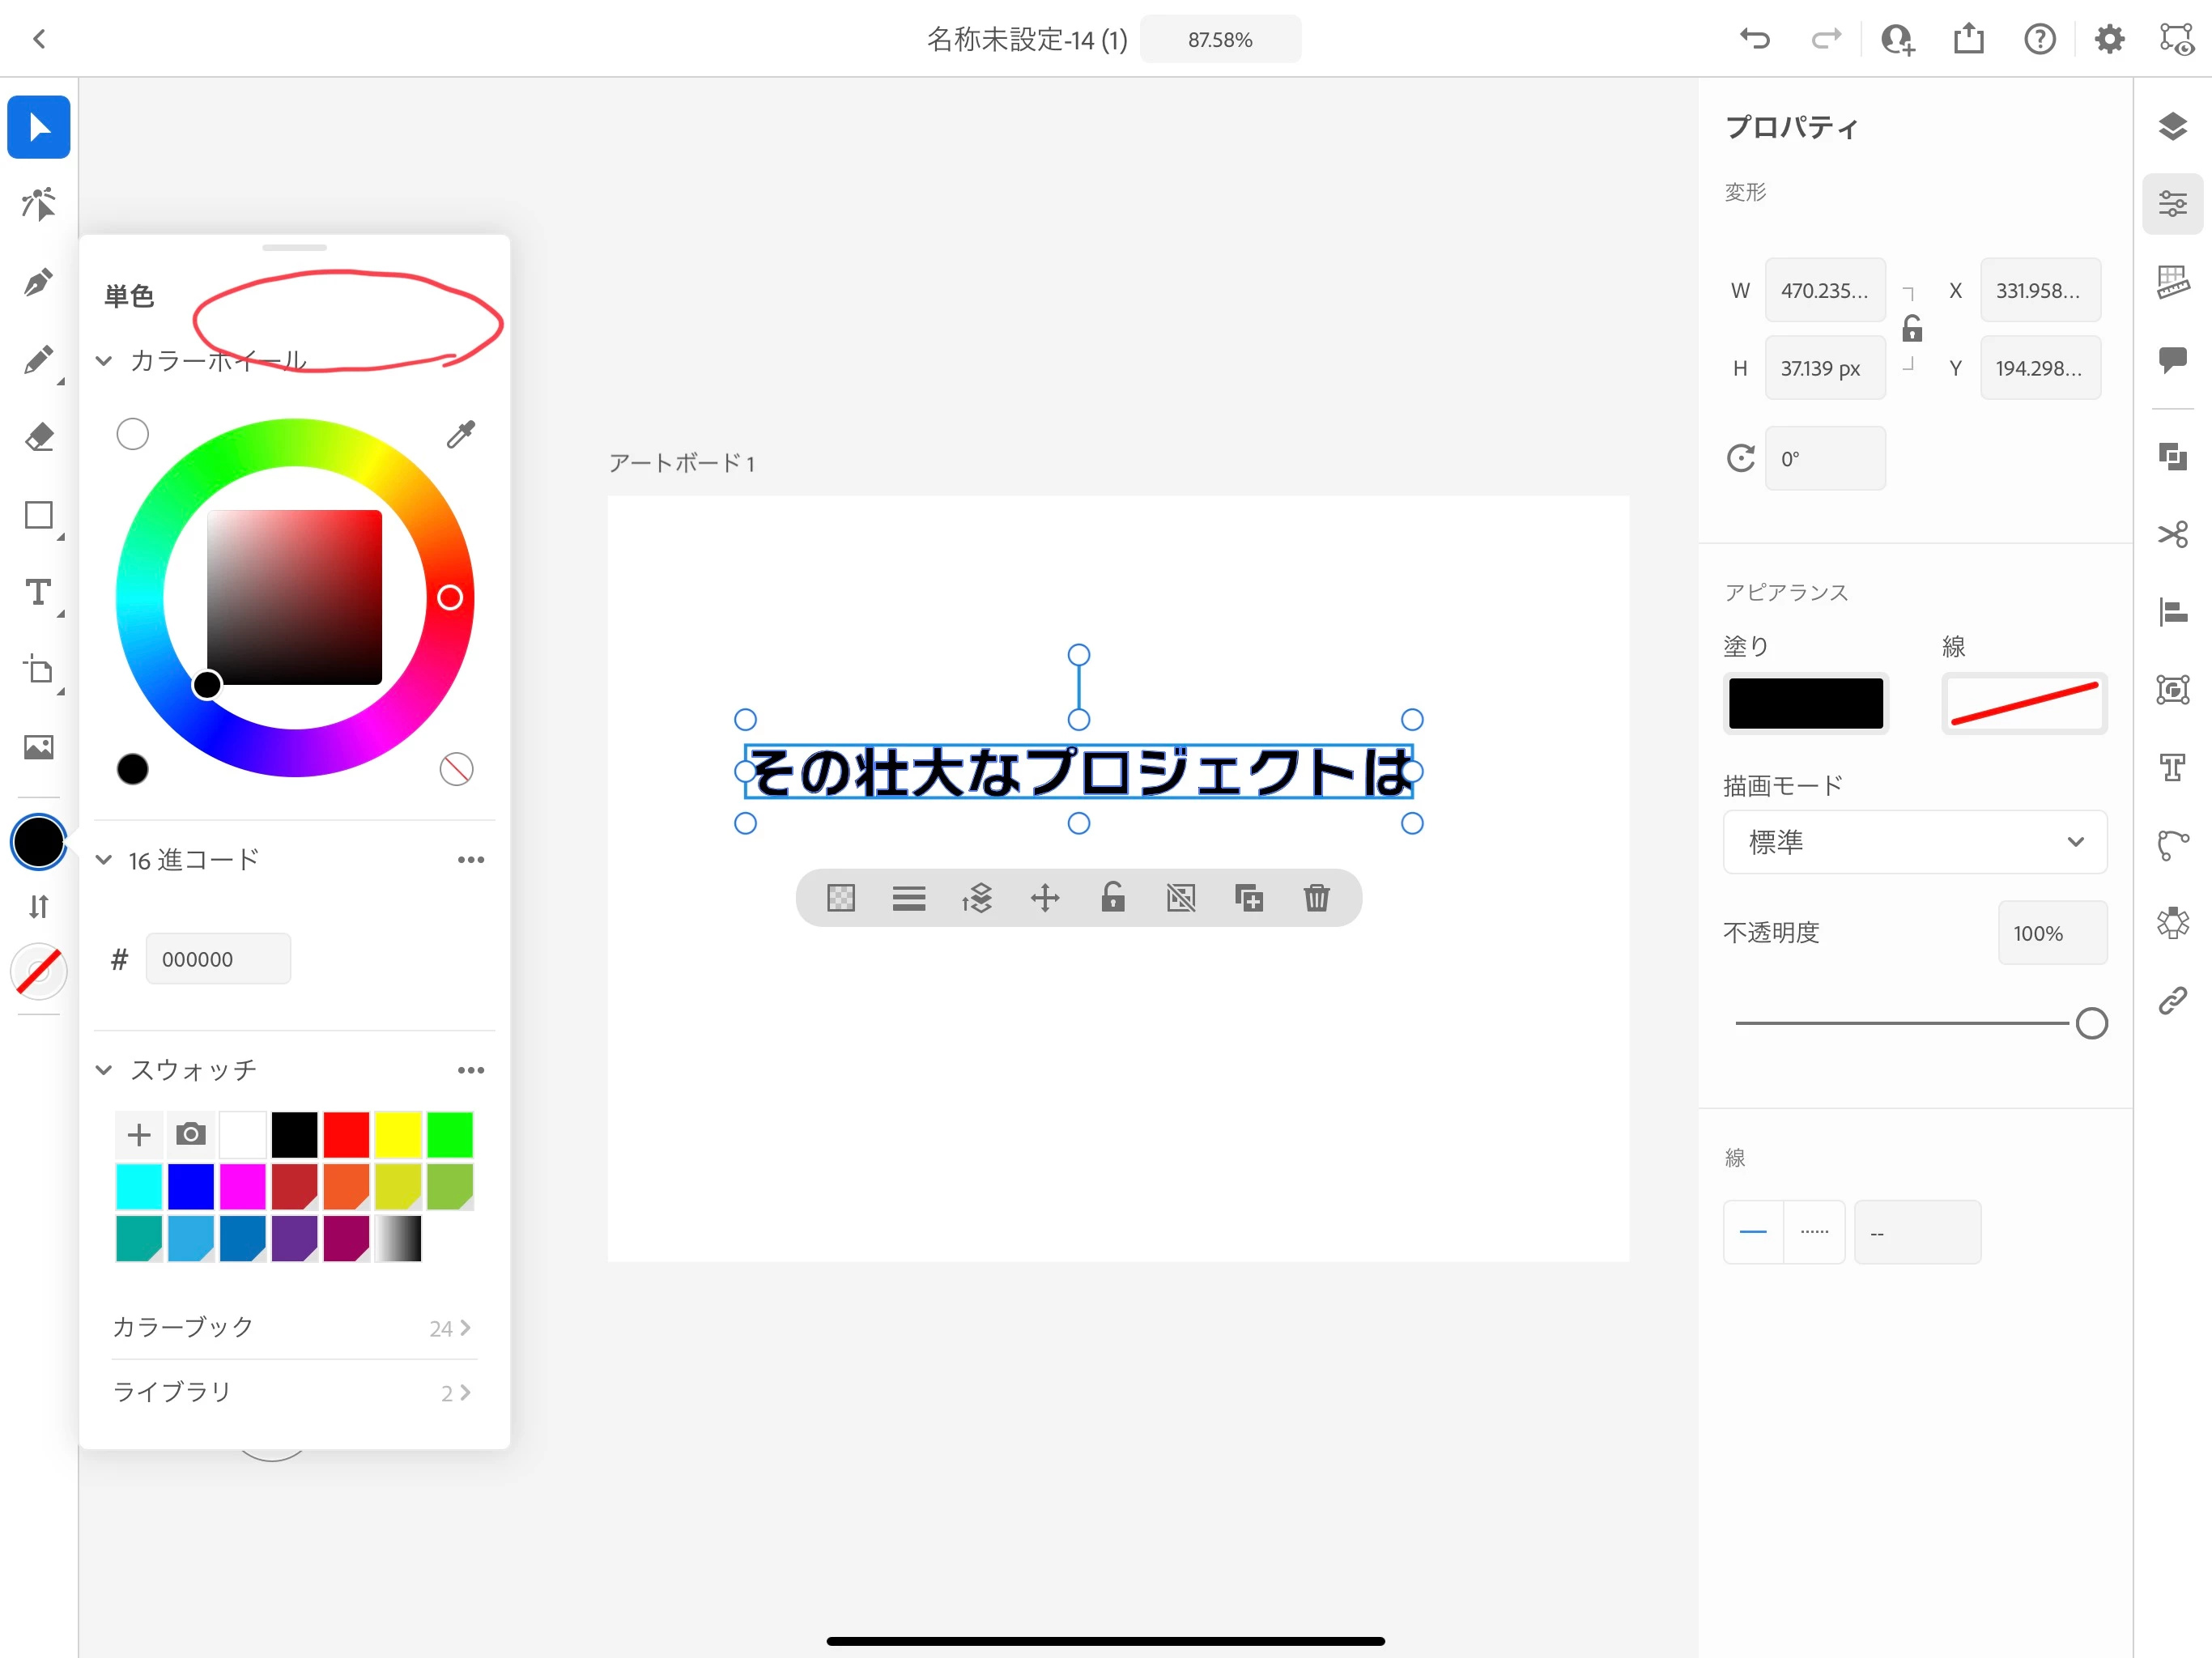Open the 描画モード 標準 dropdown
Viewport: 2212px width, 1658px height.
(1914, 842)
